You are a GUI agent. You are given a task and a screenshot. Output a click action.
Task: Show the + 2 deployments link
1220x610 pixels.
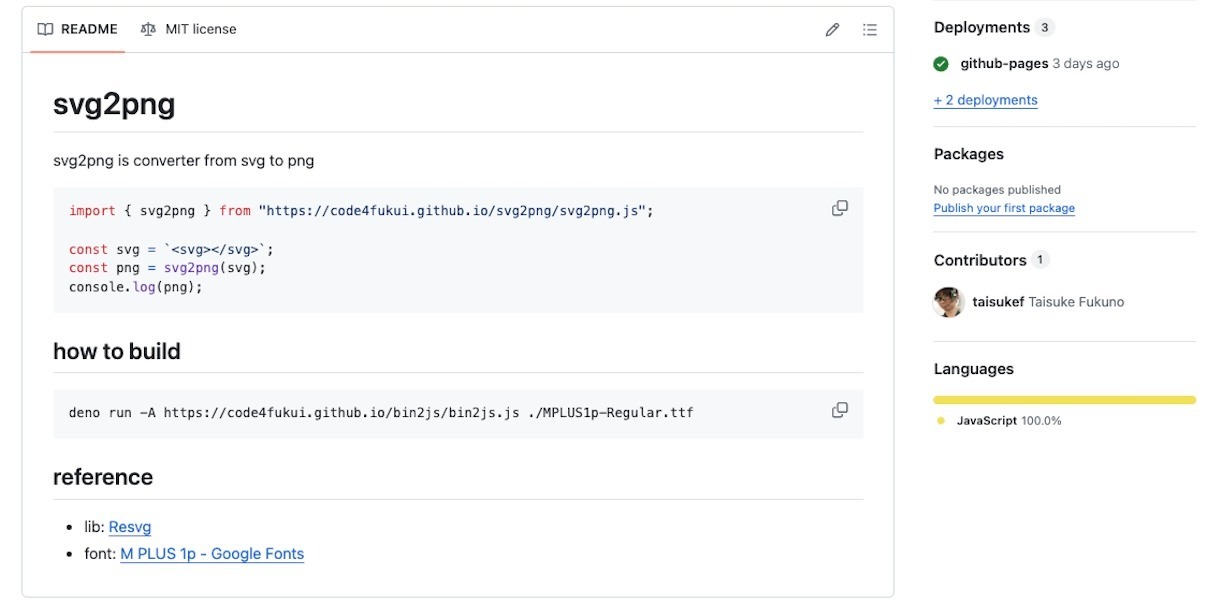point(985,100)
